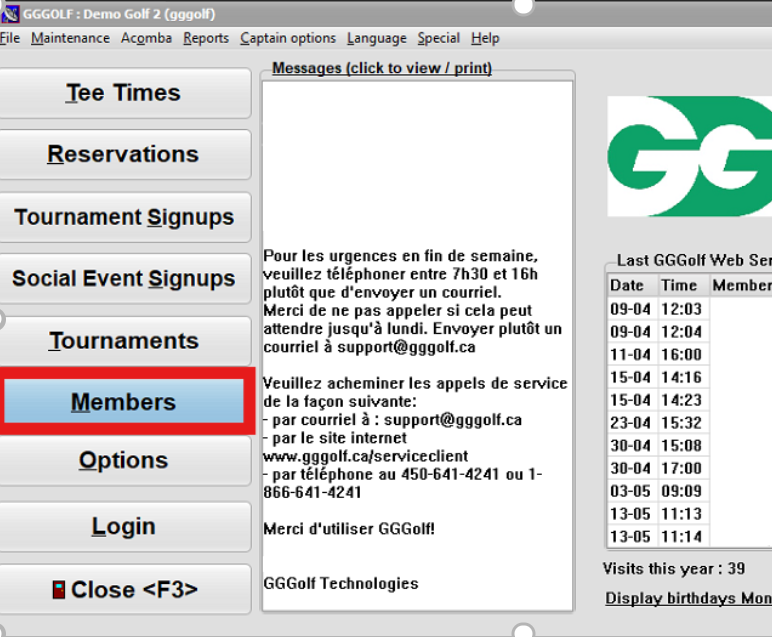Viewport: 772px width, 637px height.
Task: Click the GGGolf app icon in title bar
Action: 10,14
